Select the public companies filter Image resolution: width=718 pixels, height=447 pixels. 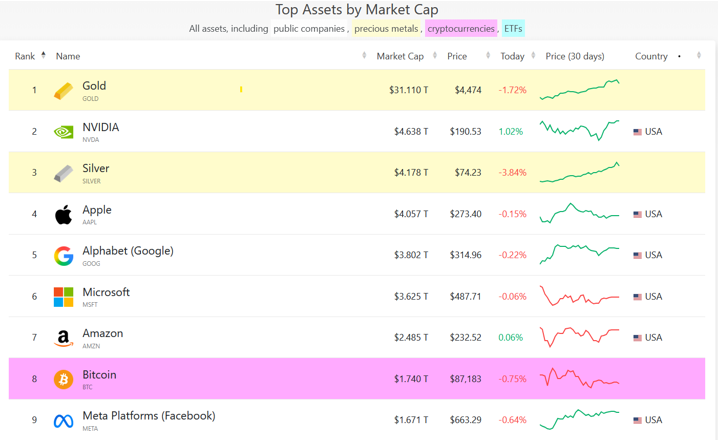point(309,29)
